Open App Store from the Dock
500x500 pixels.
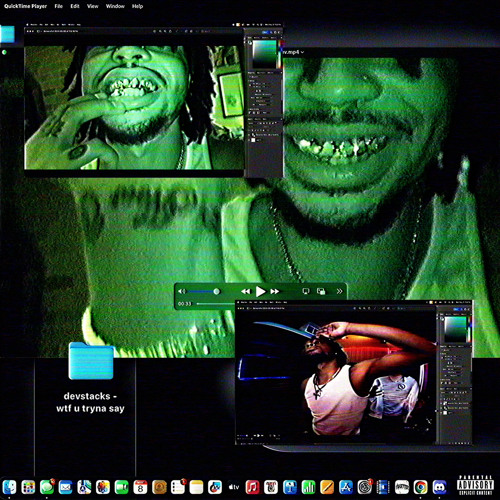coord(346,487)
